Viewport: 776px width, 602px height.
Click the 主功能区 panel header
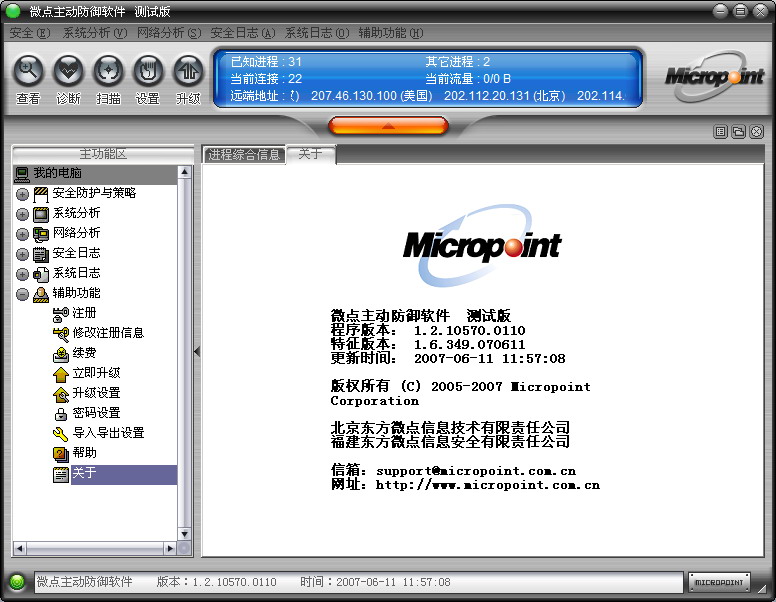tap(103, 154)
